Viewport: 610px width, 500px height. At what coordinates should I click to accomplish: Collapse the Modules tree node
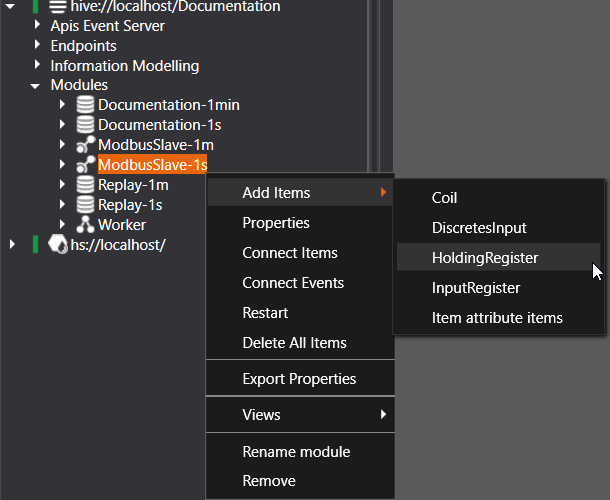click(x=36, y=86)
